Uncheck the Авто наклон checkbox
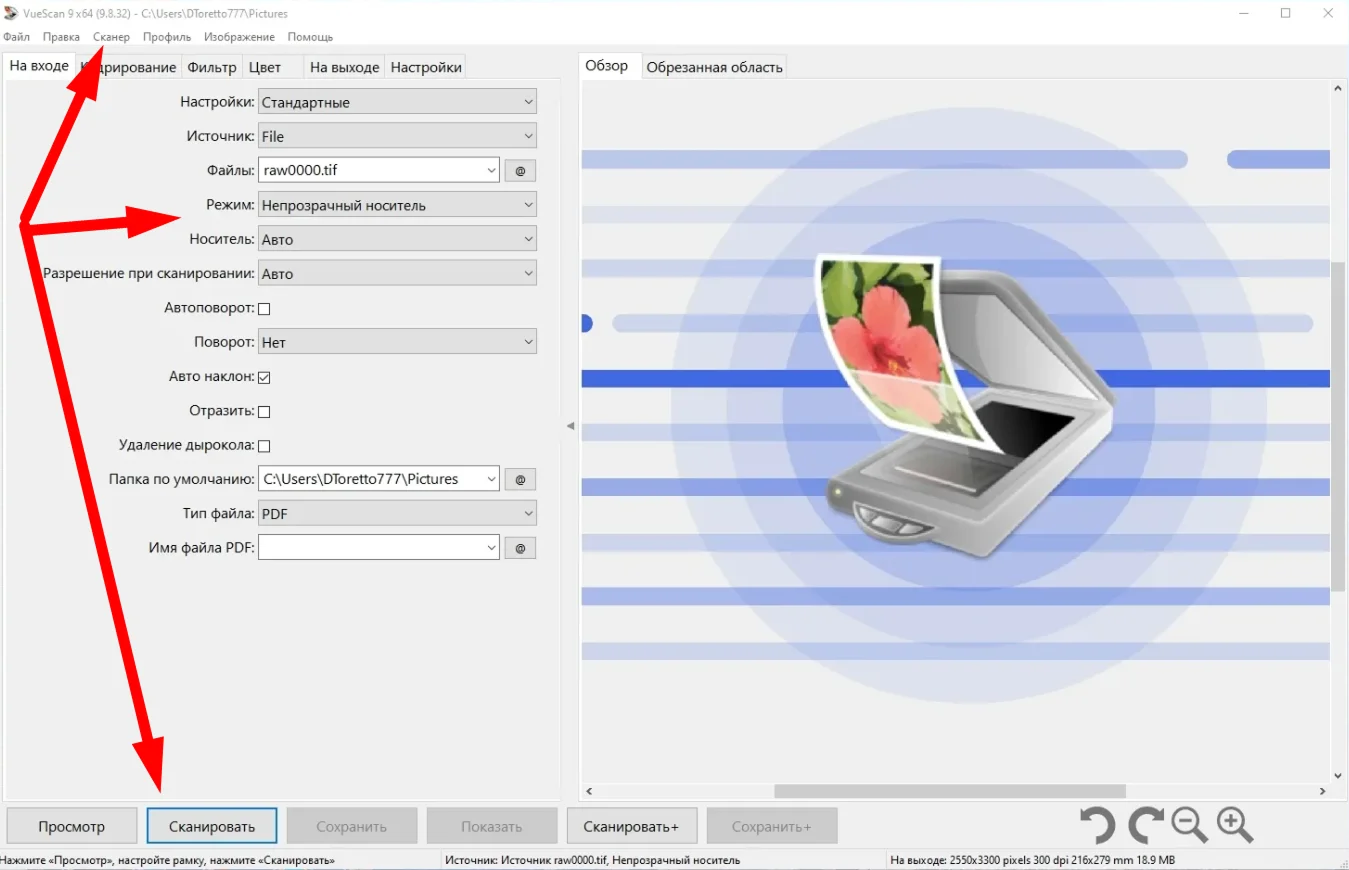1349x870 pixels. (x=265, y=378)
